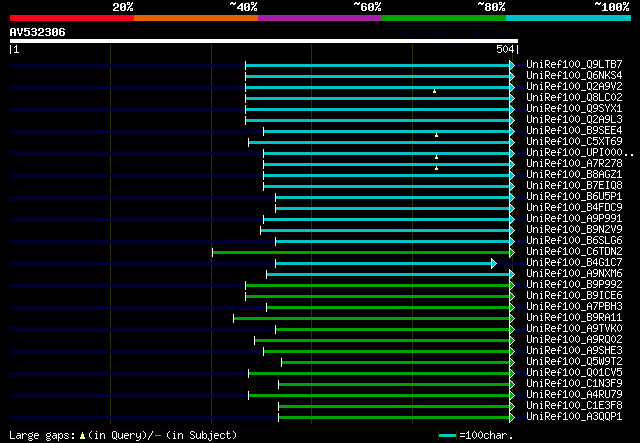Select the cyan alignment bar for UniRef100_B4G1C7
This screenshot has width=640, height=443.
click(384, 263)
